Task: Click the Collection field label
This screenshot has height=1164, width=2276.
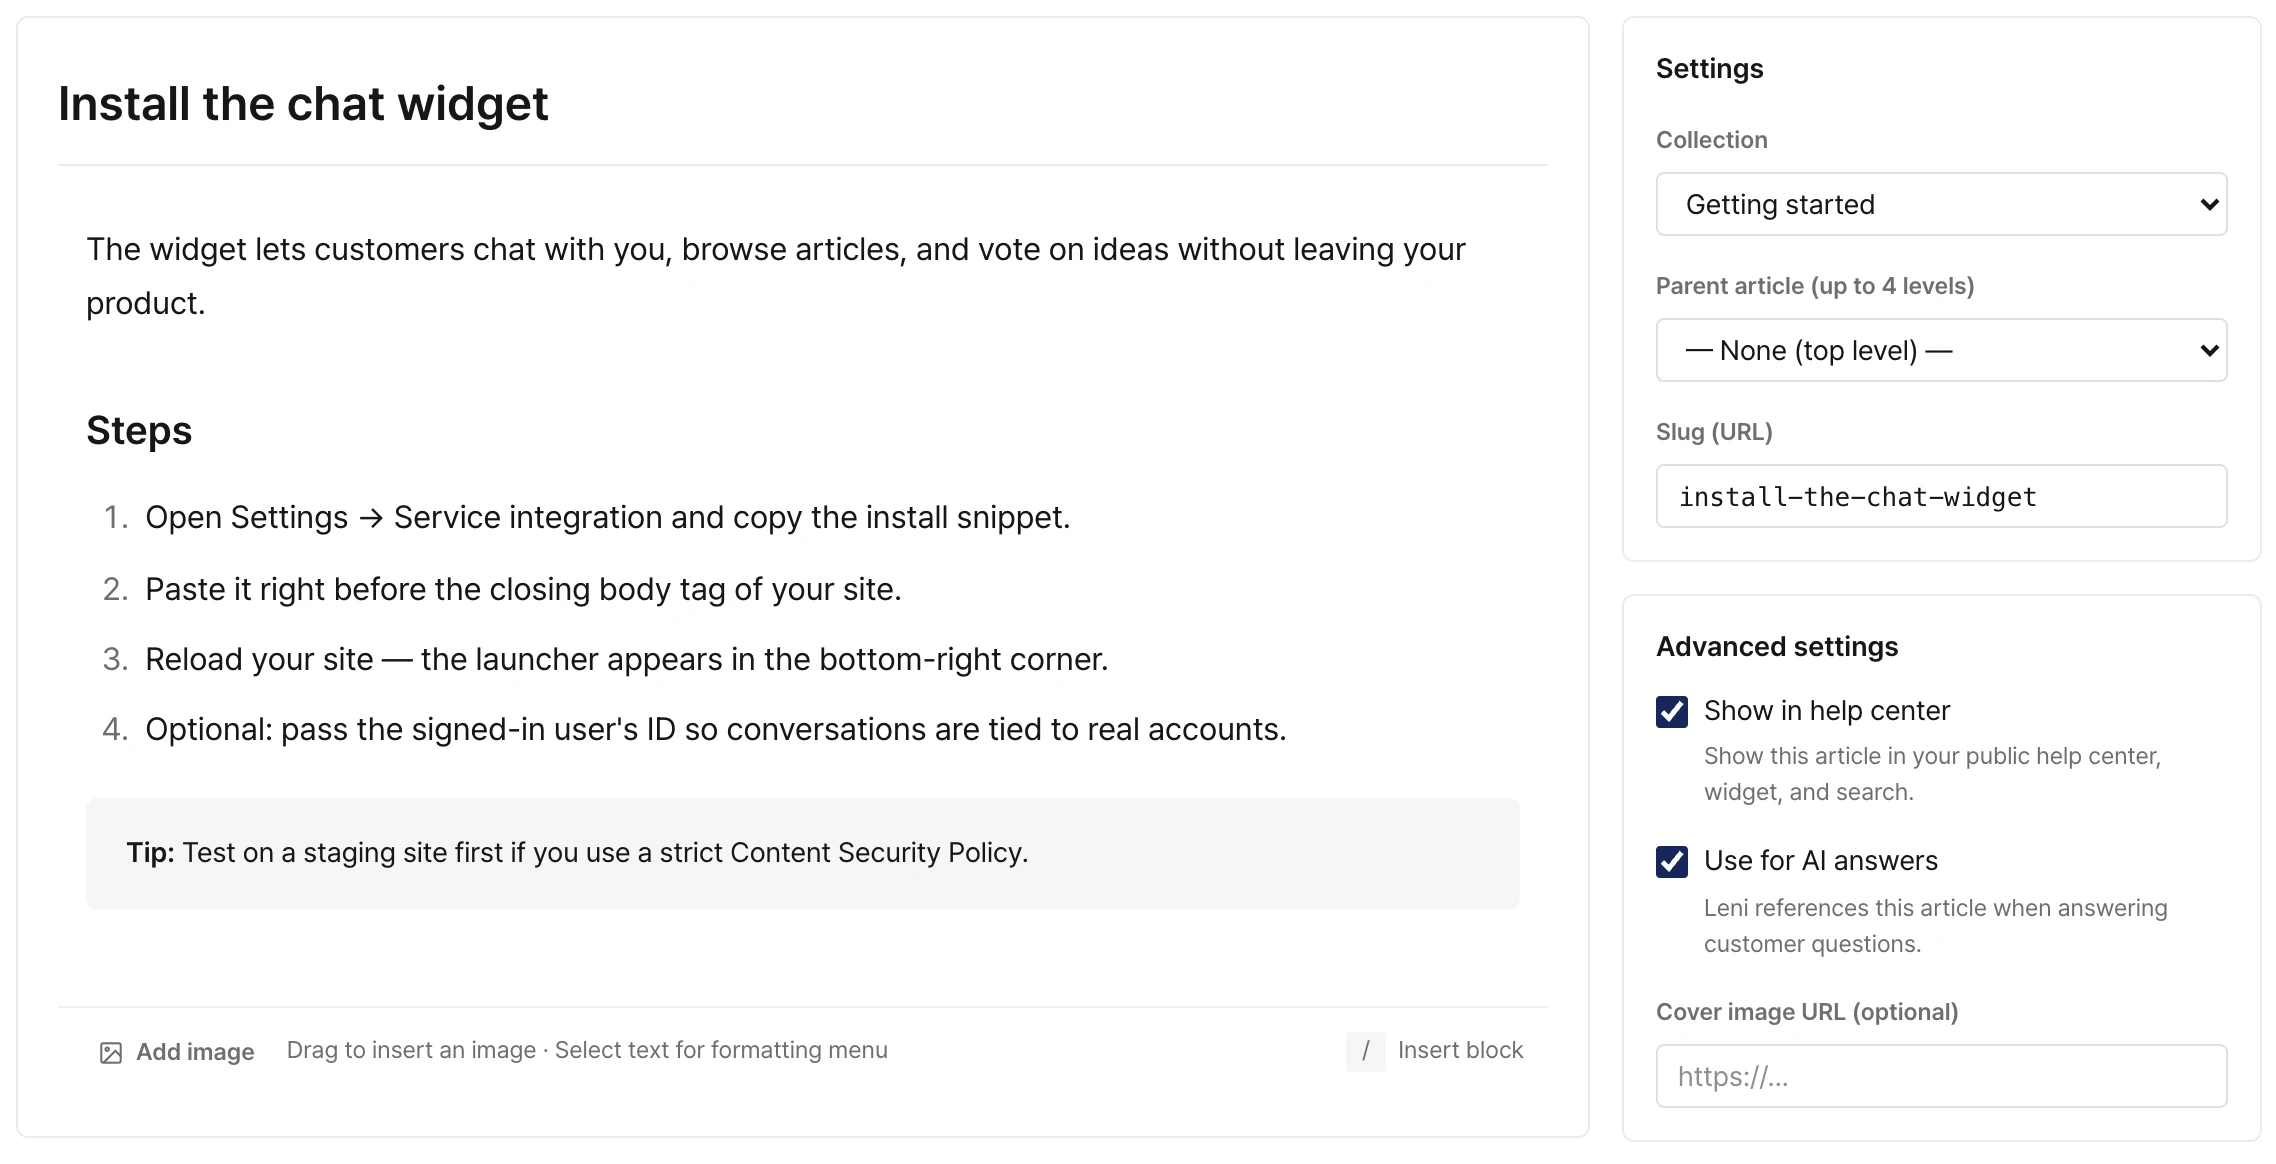Action: 1711,140
